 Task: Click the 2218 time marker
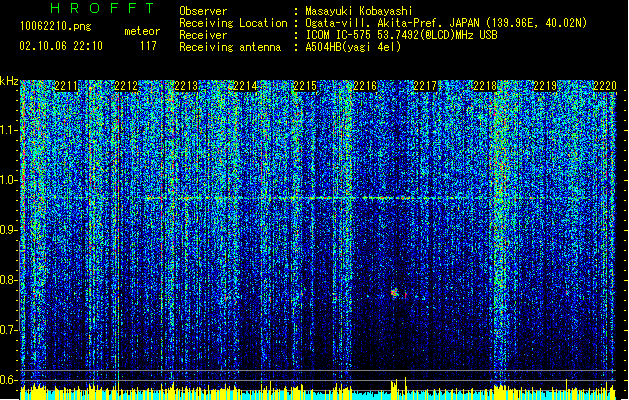pyautogui.click(x=485, y=86)
